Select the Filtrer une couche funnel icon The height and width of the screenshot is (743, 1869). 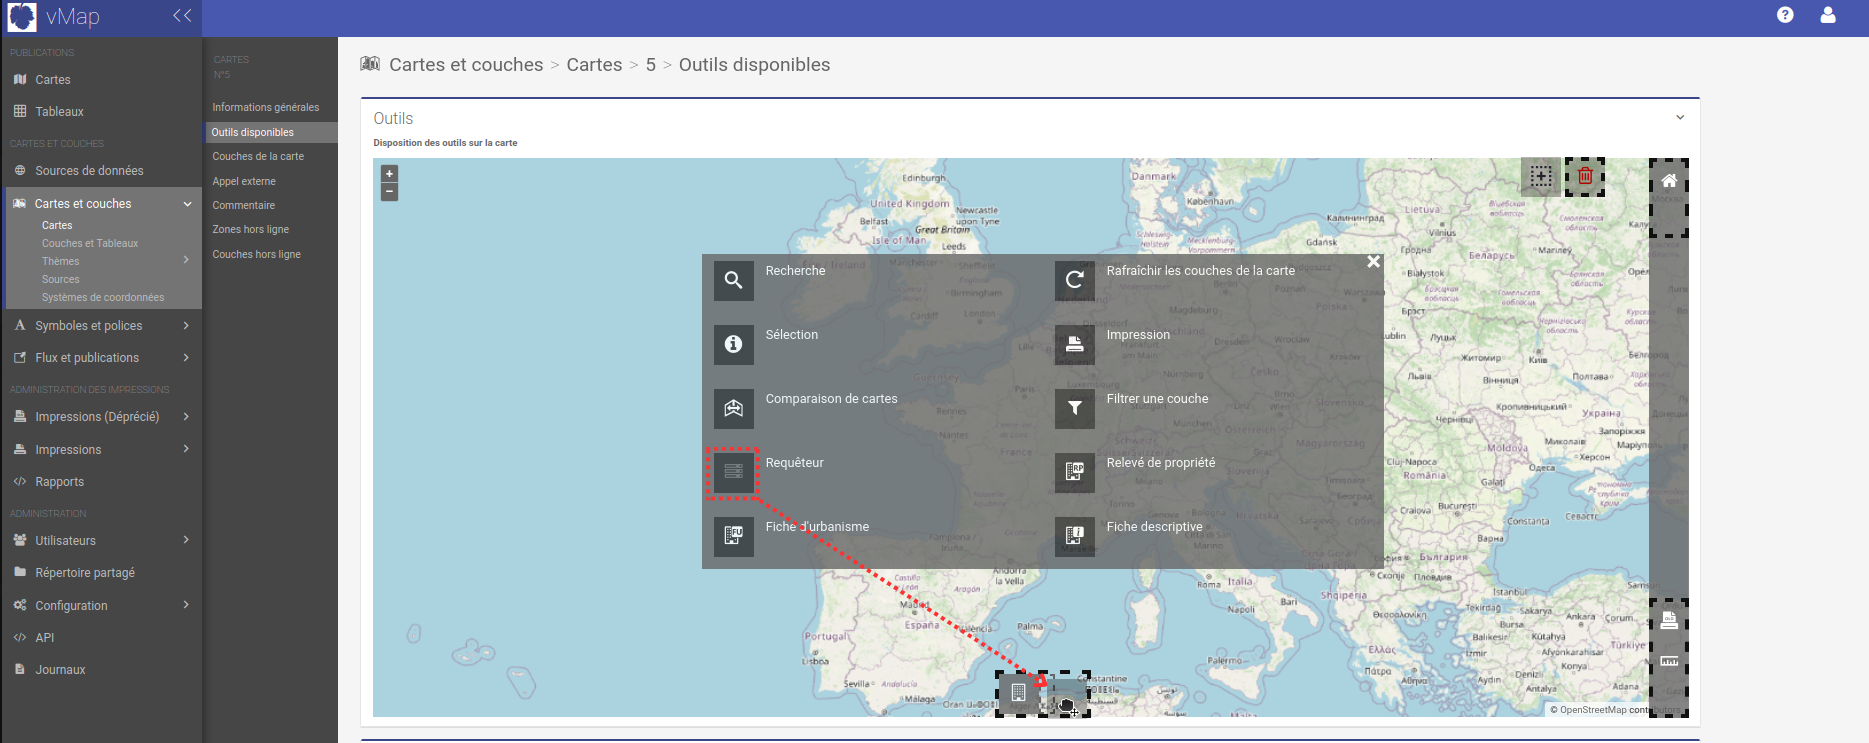1074,408
